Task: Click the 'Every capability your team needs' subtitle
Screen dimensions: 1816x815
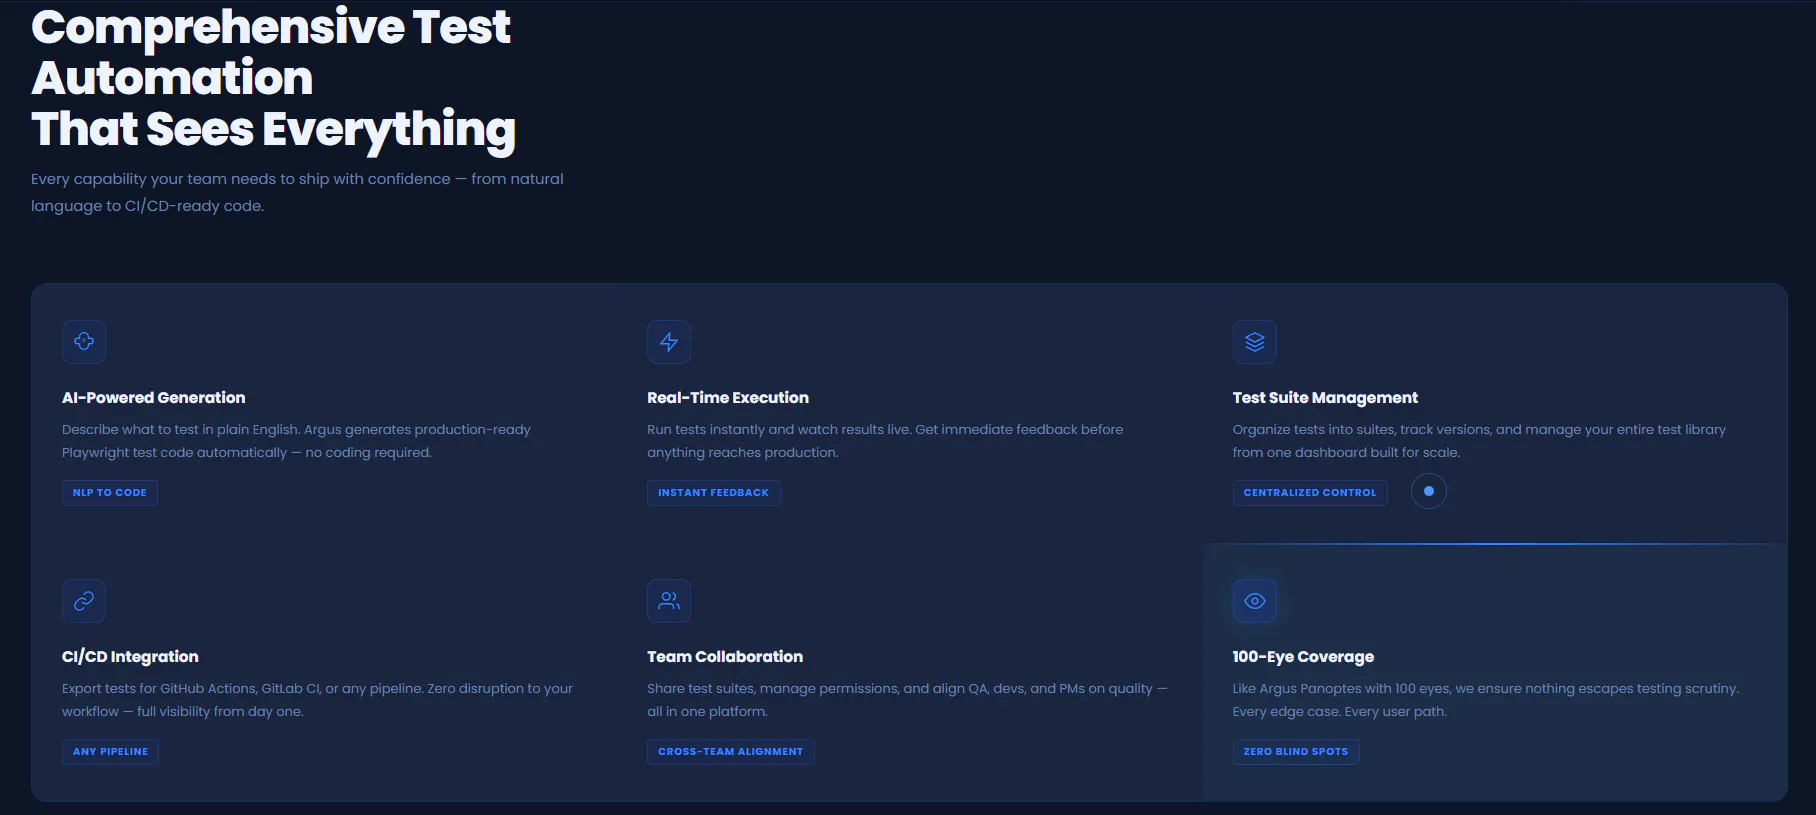Action: click(x=297, y=192)
